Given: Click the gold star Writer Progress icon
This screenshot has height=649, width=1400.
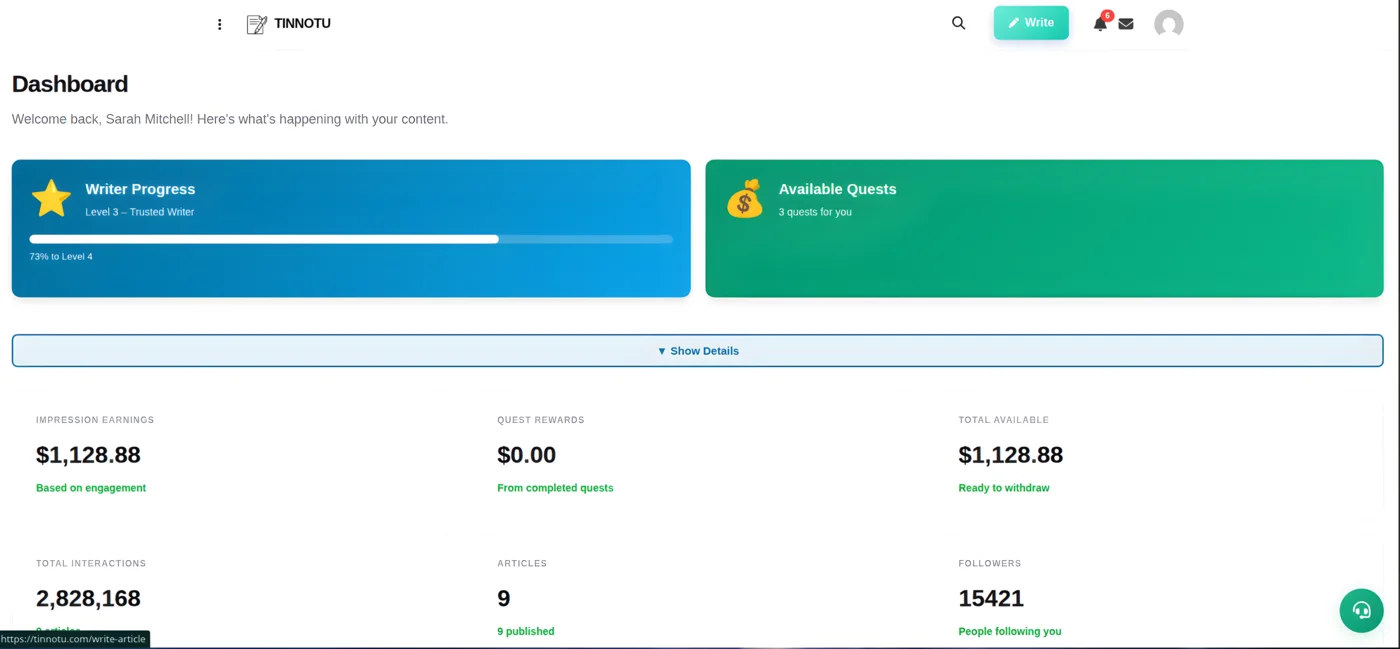Looking at the screenshot, I should click(x=51, y=198).
